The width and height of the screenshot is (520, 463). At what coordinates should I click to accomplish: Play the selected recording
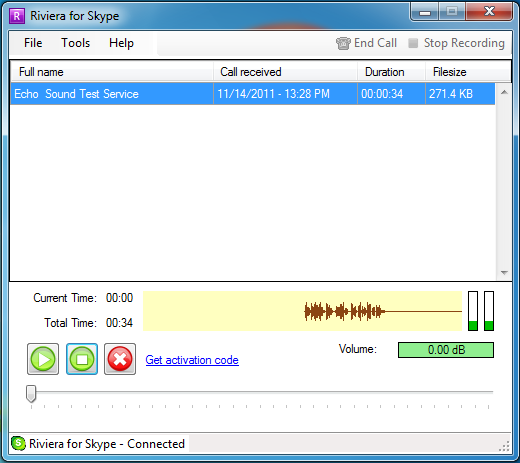[43, 359]
